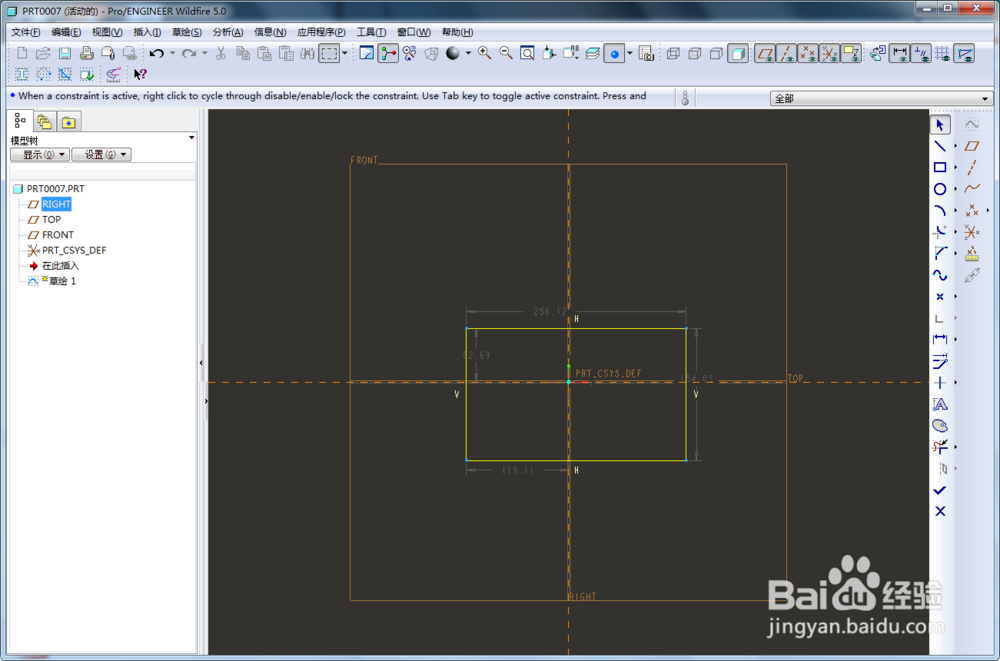Click the Redo arrow
This screenshot has height=661, width=1000.
(189, 54)
